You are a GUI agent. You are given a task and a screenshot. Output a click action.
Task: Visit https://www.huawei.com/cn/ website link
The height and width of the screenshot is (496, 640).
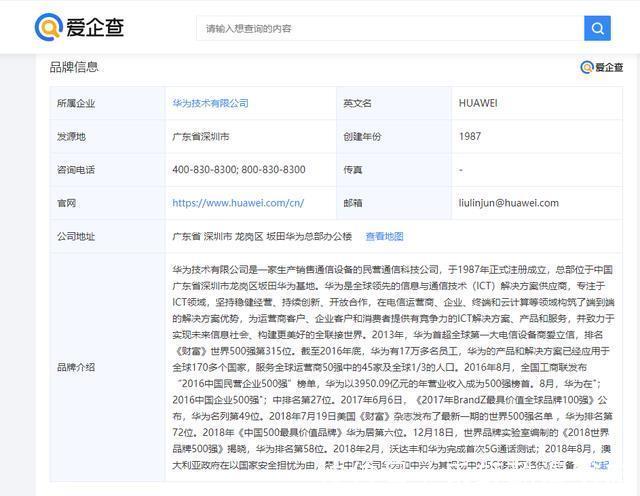[238, 203]
